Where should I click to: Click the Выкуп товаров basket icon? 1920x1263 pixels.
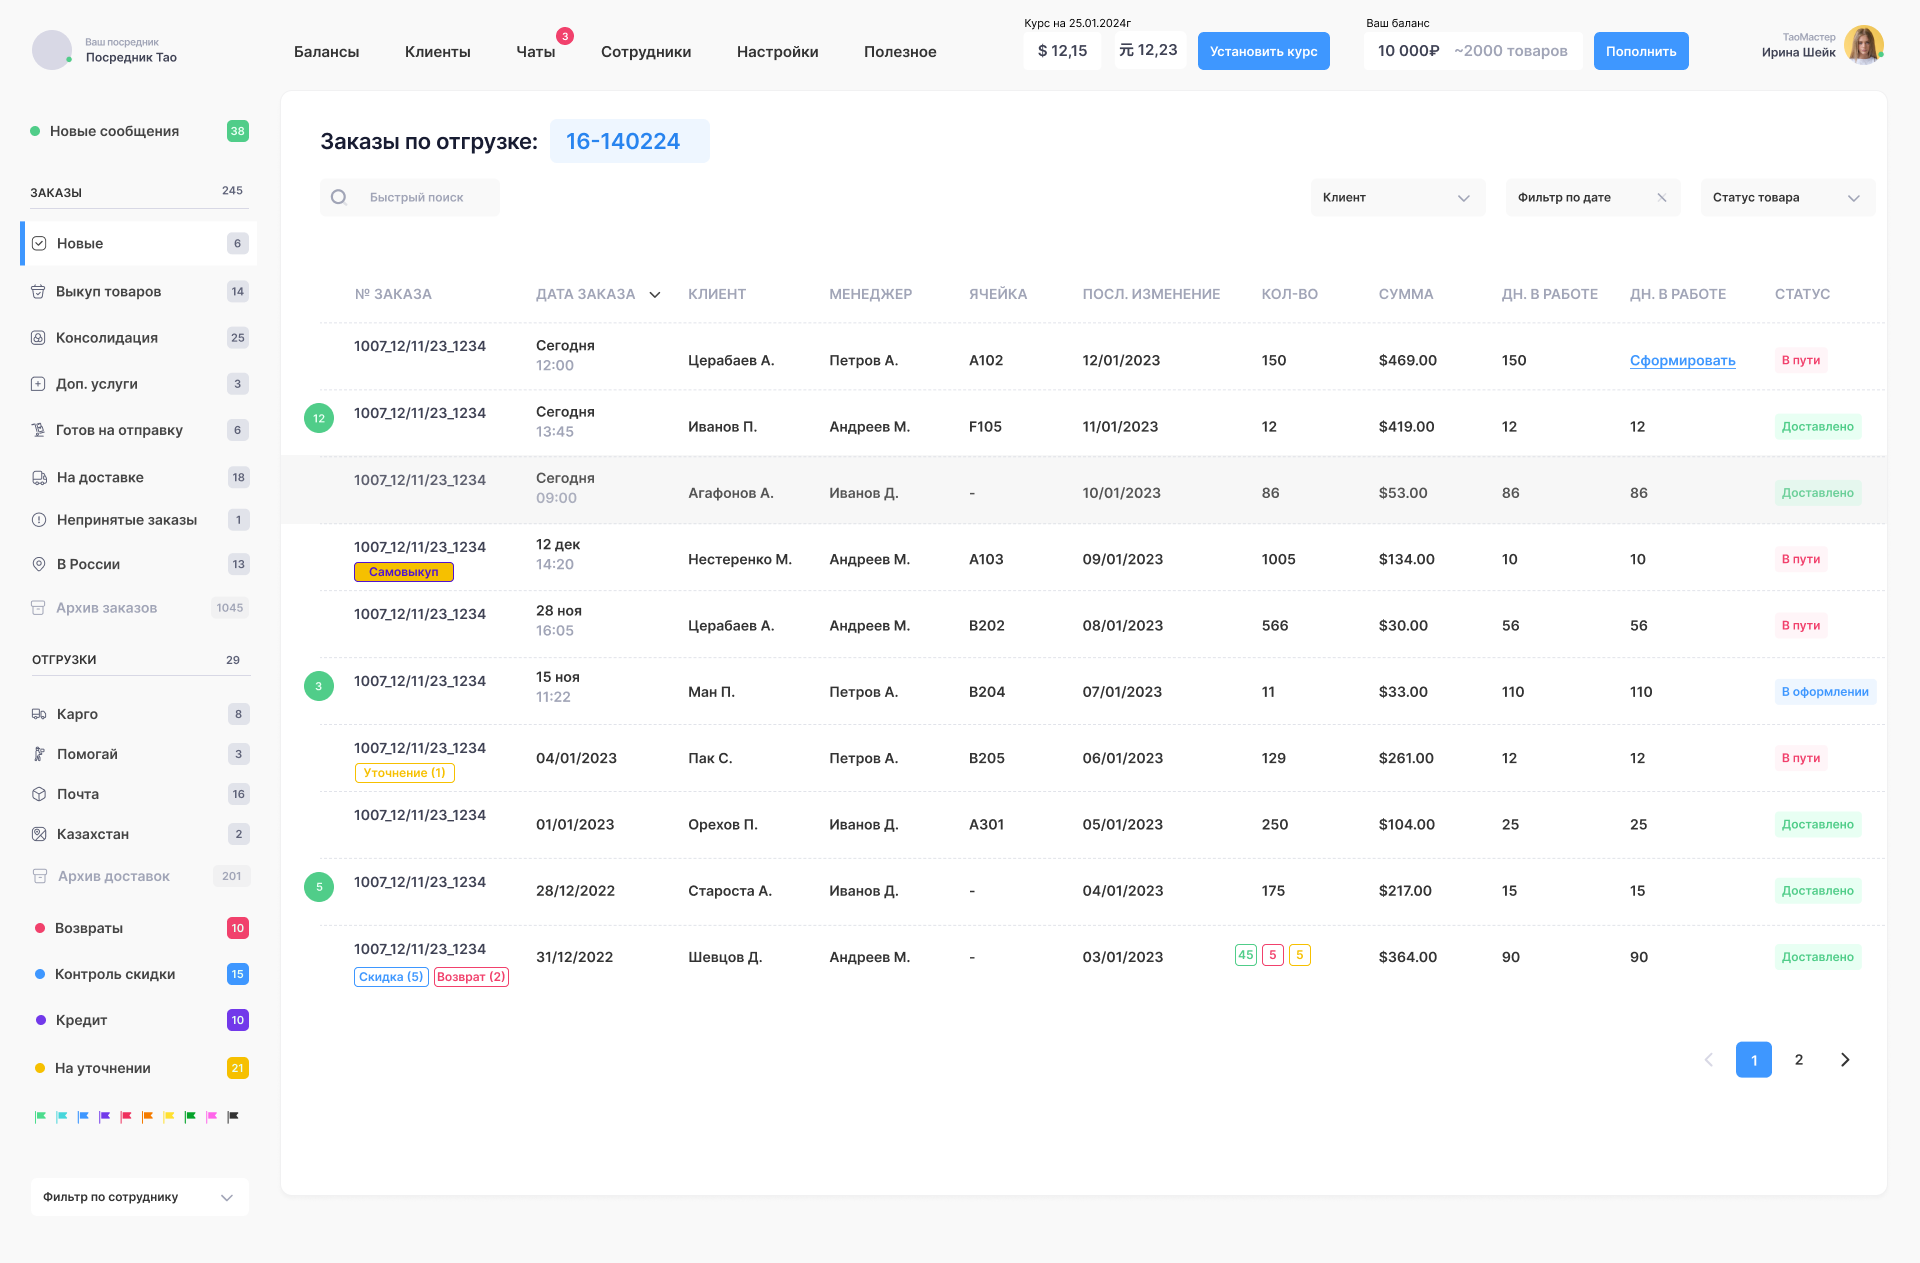(38, 291)
